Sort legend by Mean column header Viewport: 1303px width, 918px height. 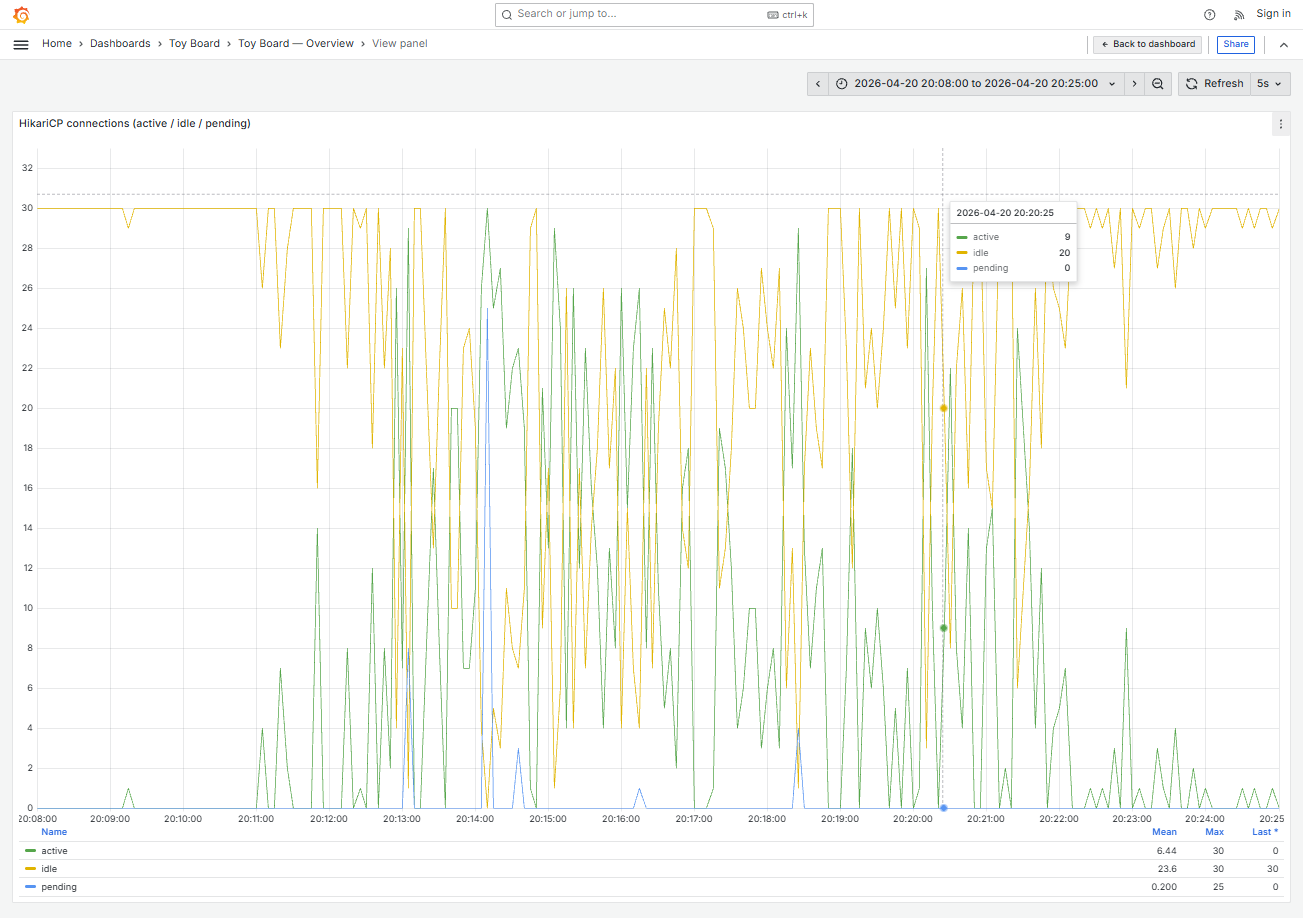point(1164,832)
